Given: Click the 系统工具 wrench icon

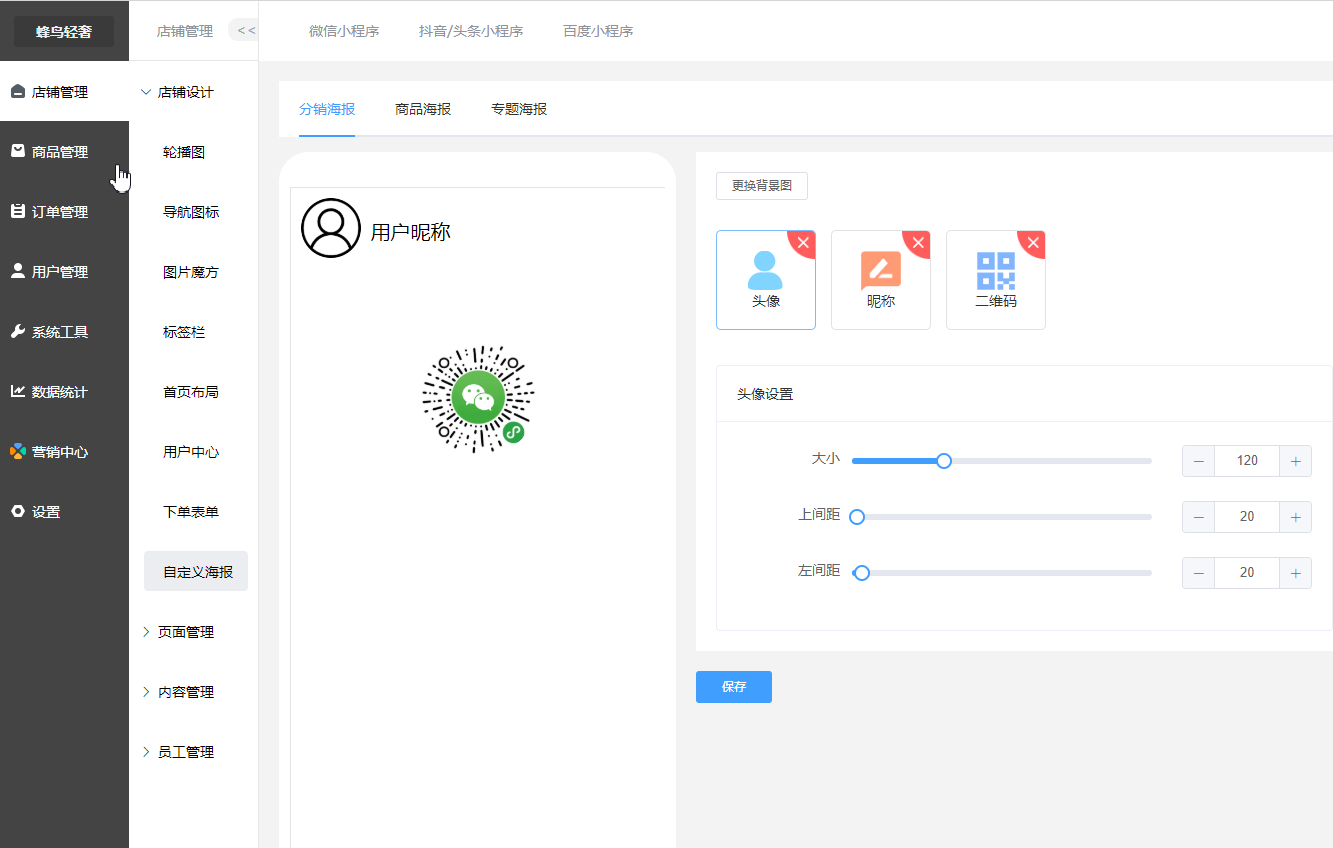Looking at the screenshot, I should (x=17, y=331).
